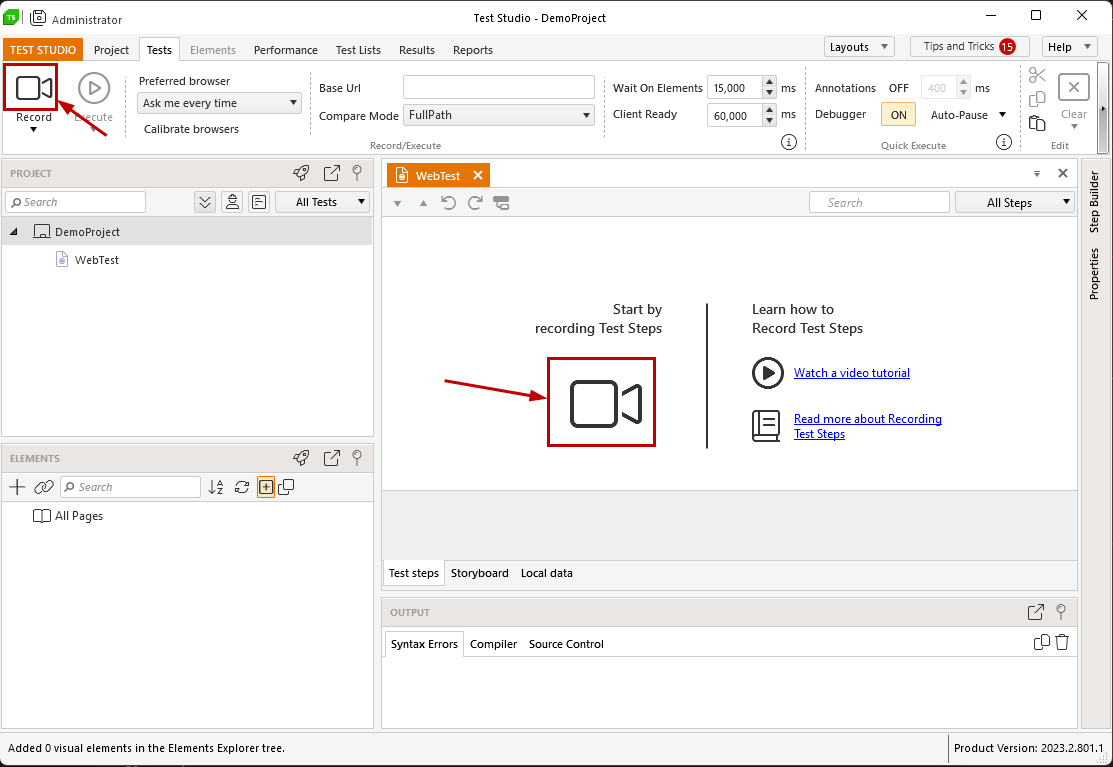Pop out the Output panel

click(1036, 612)
